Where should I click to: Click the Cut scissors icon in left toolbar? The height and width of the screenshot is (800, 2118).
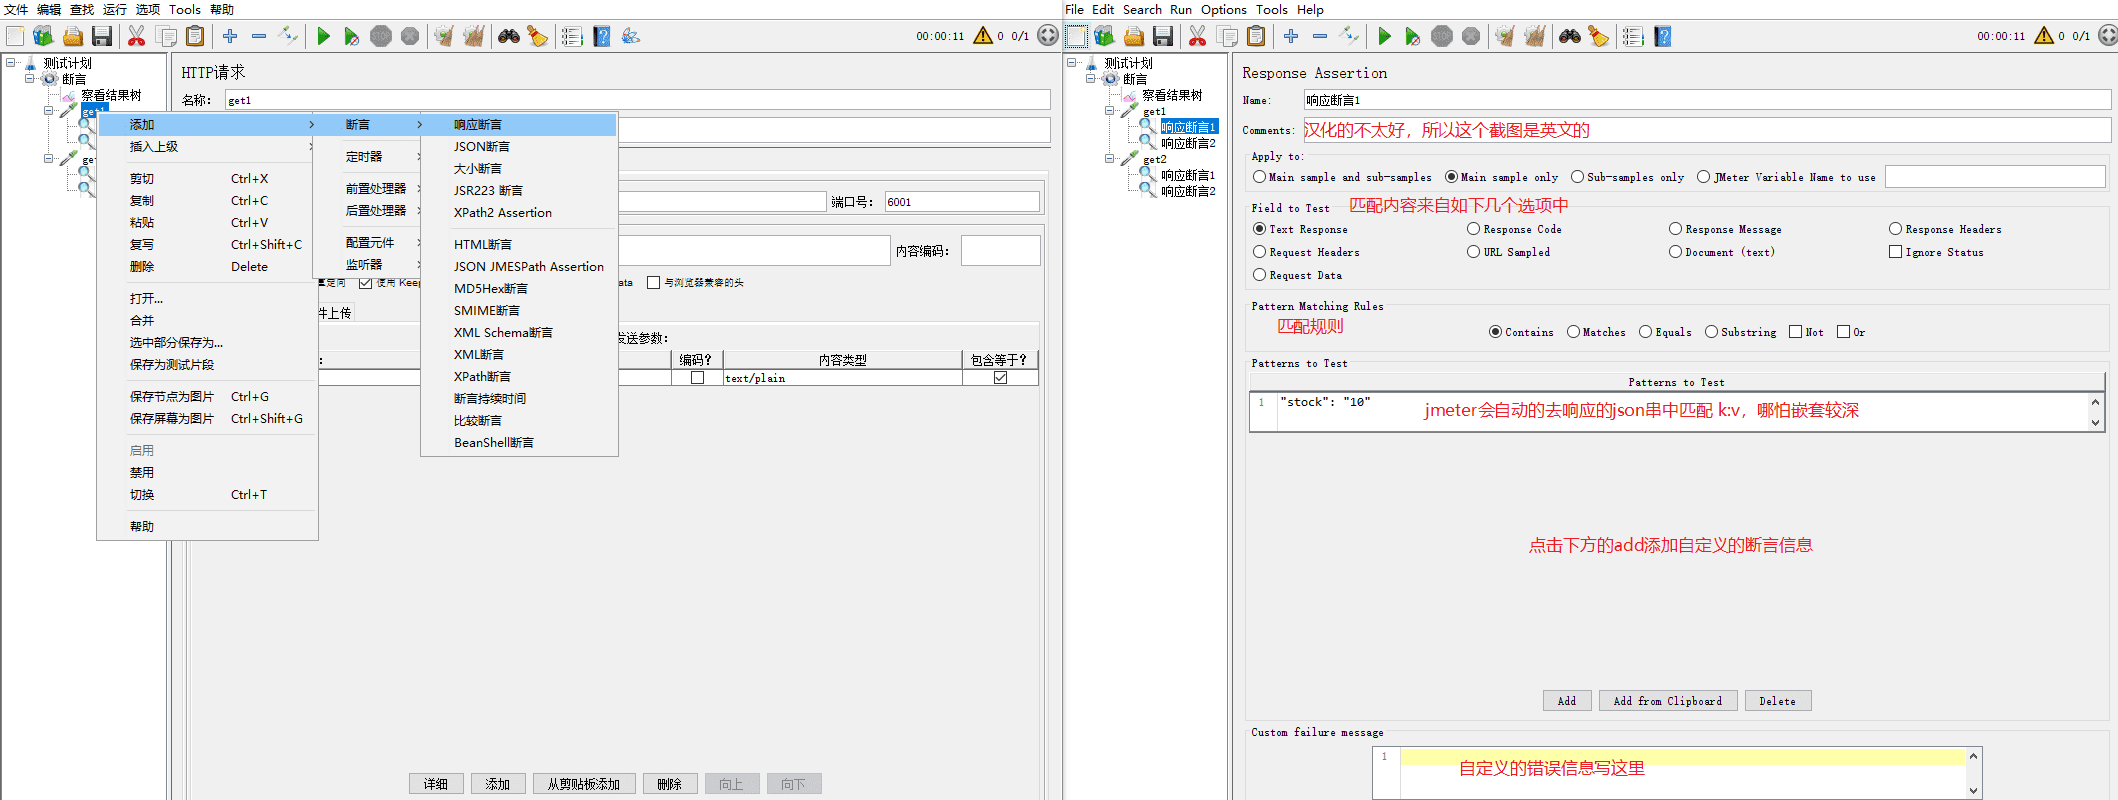[136, 37]
